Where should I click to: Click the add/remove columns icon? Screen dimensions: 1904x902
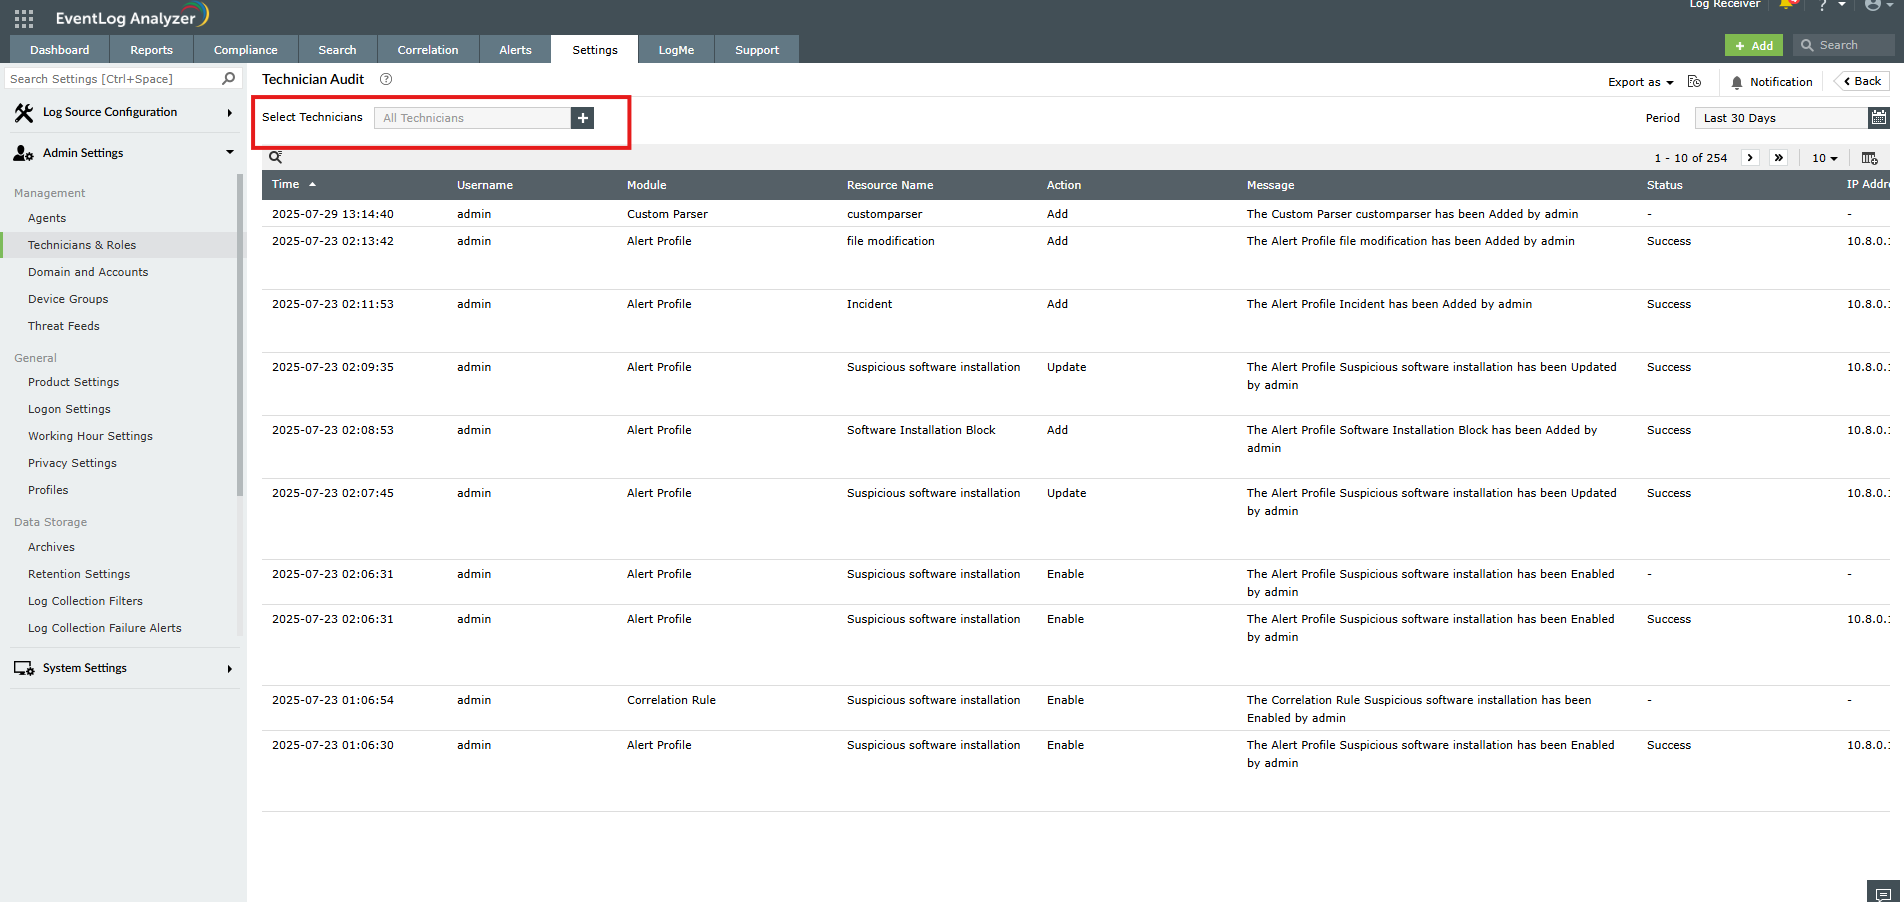(x=1869, y=158)
